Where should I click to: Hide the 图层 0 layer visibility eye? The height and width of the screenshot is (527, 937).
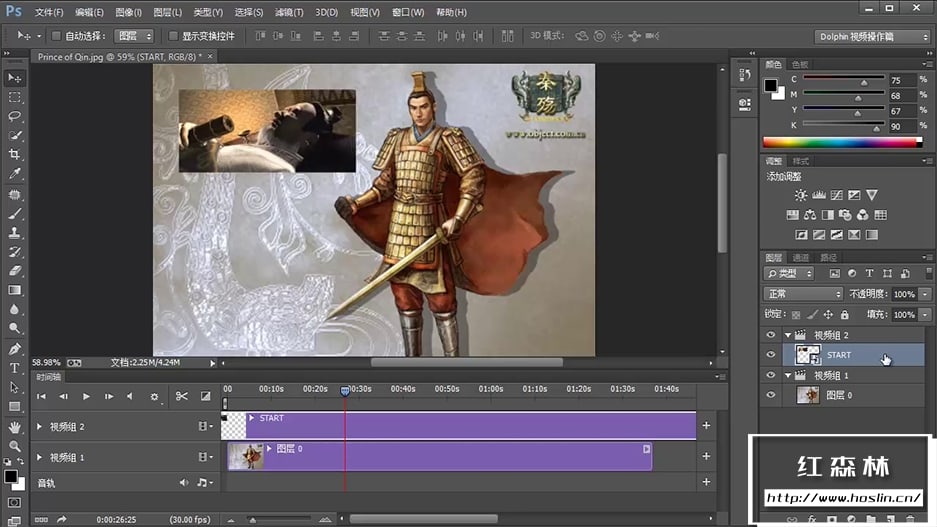click(771, 395)
